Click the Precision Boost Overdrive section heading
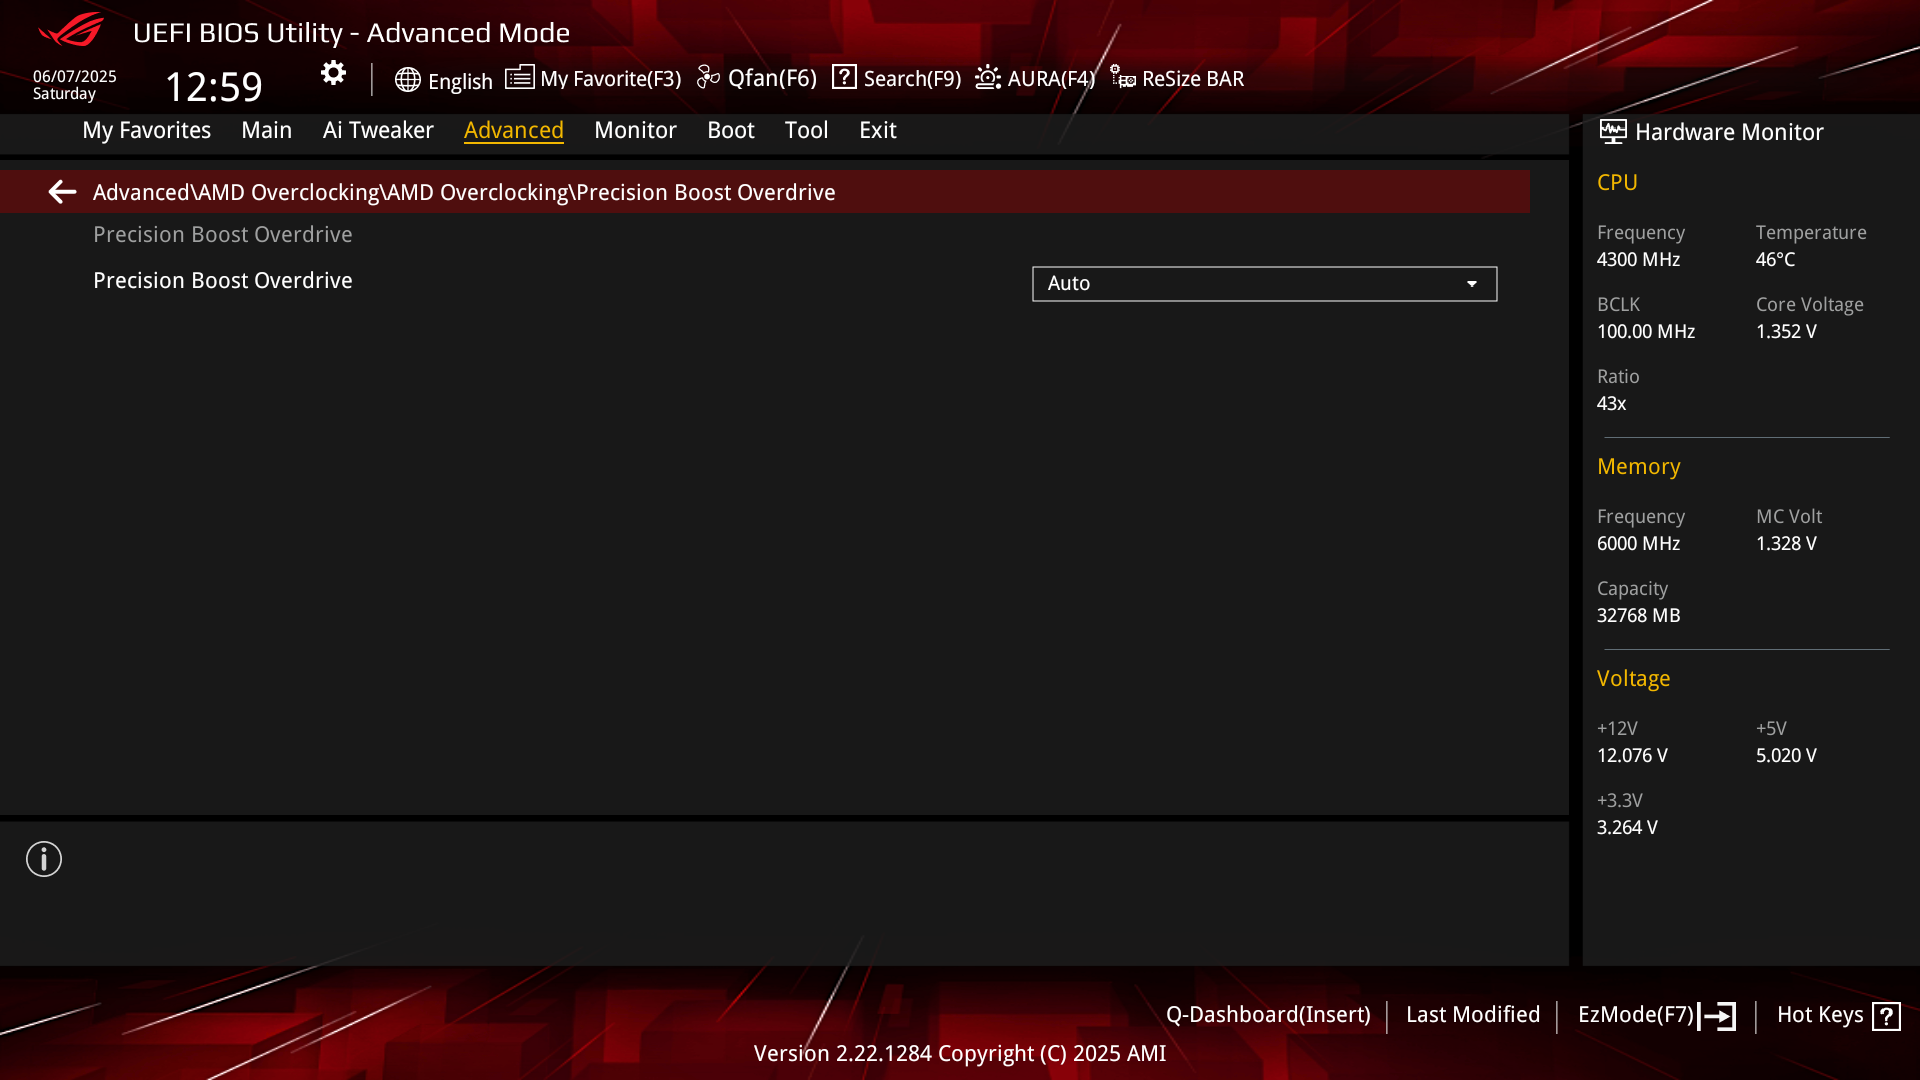Viewport: 1920px width, 1080px height. (222, 235)
